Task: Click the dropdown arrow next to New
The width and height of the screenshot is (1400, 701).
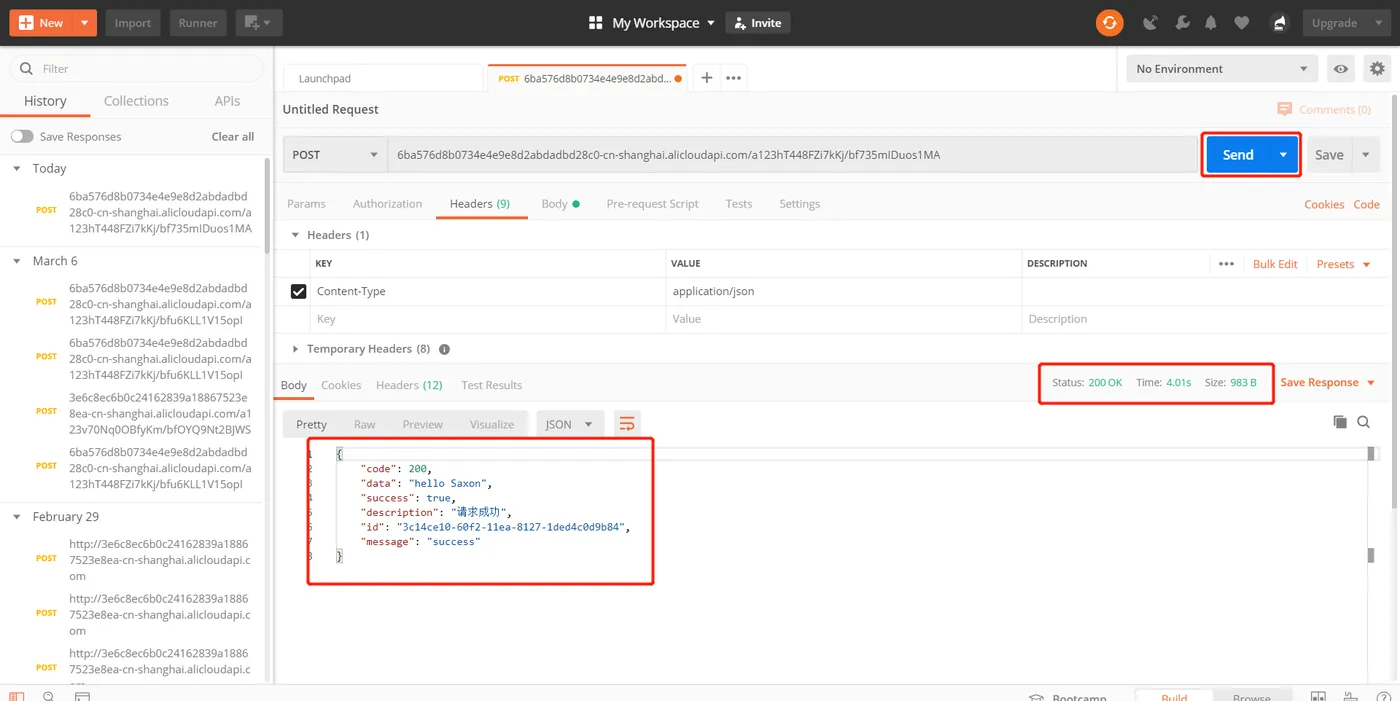Action: pyautogui.click(x=84, y=22)
